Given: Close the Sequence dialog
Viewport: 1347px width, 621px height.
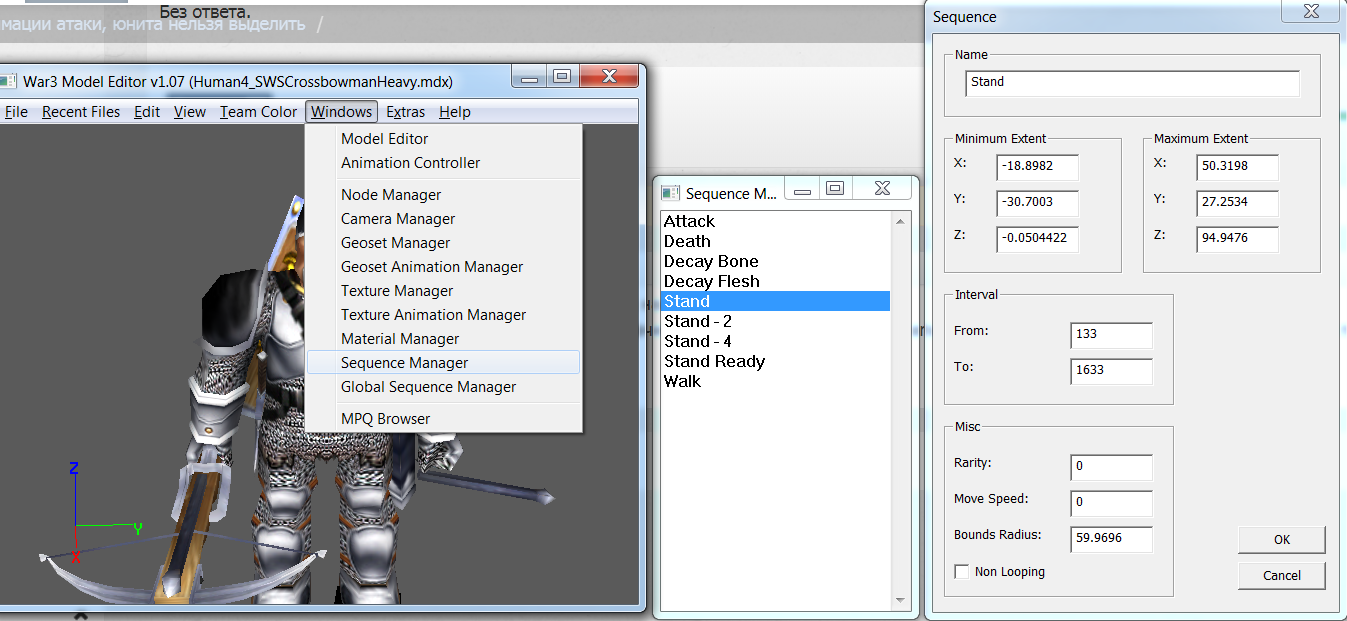Looking at the screenshot, I should (1310, 12).
